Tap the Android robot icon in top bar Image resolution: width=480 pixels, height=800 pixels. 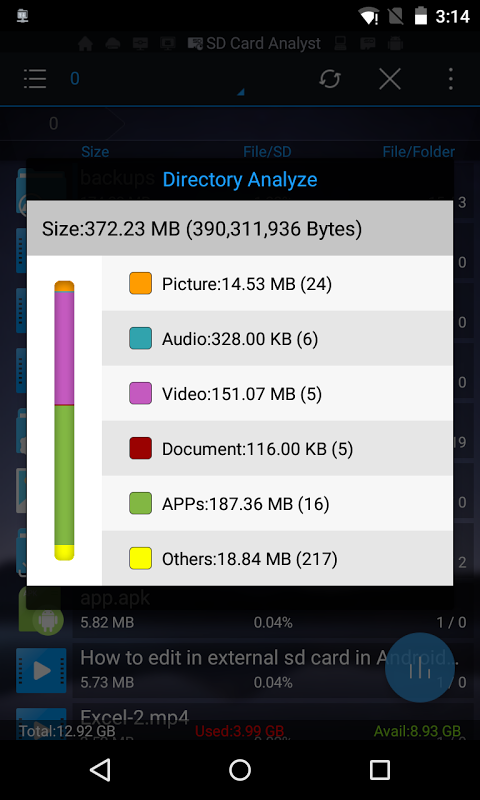(x=394, y=44)
